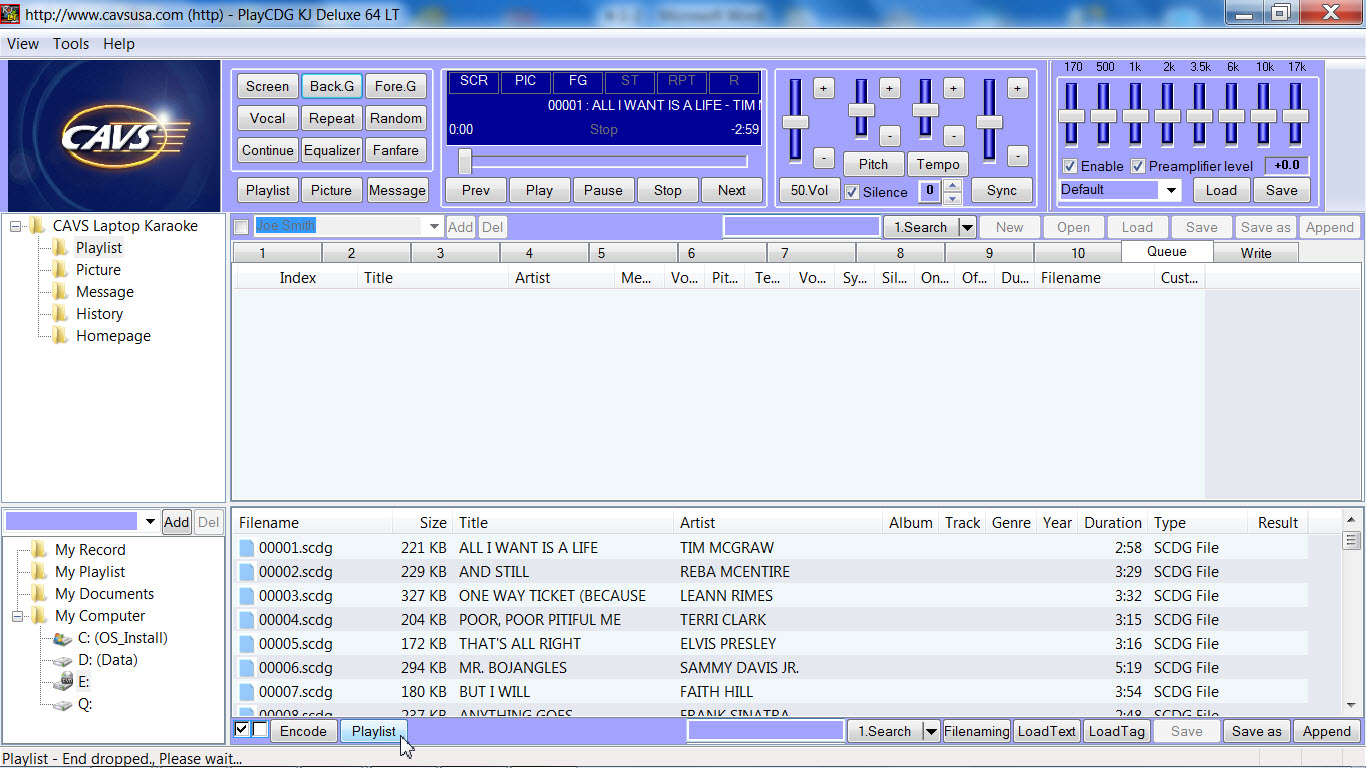The height and width of the screenshot is (768, 1366).
Task: Click file icon of 00003.scdg
Action: pos(247,596)
